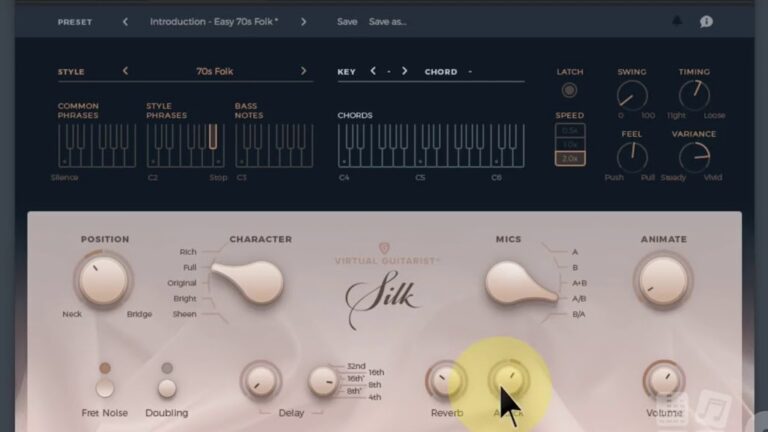The image size is (768, 432).
Task: Set delay time to 32nd
Action: tap(356, 366)
